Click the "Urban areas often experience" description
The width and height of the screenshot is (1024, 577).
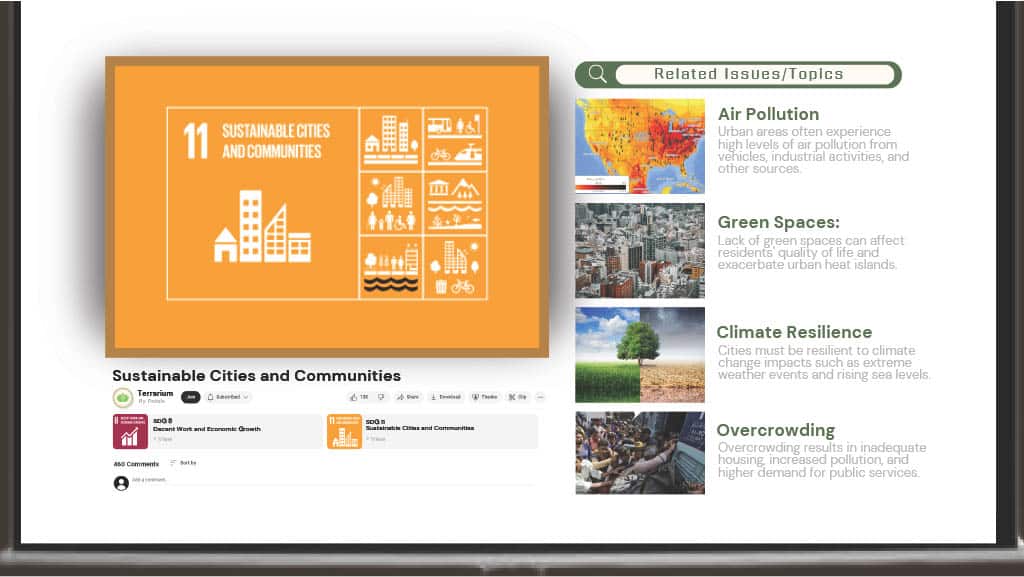(813, 150)
